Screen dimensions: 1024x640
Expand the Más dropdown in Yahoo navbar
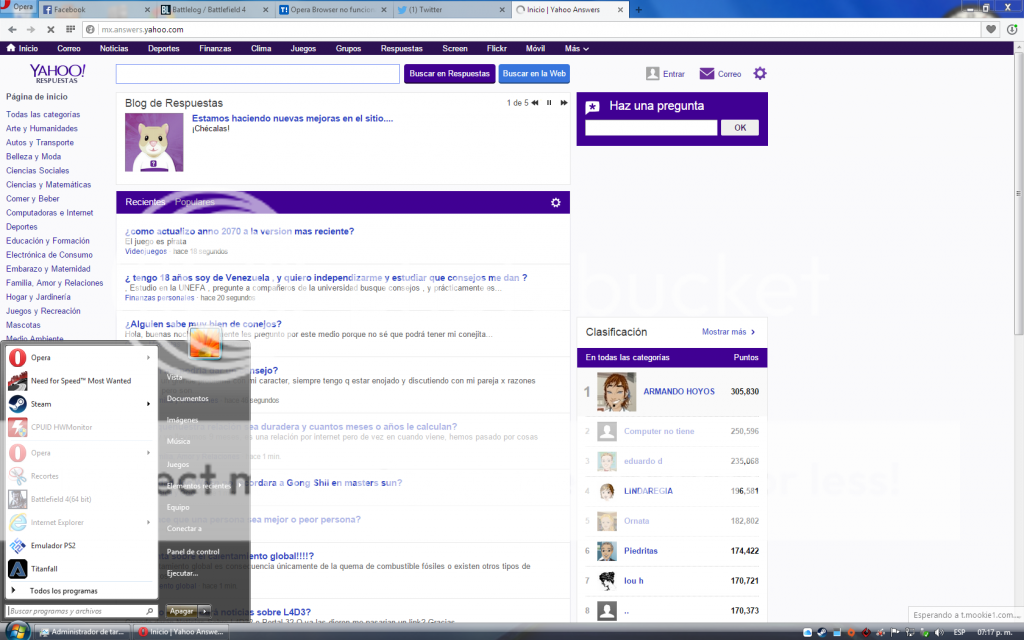tap(576, 48)
